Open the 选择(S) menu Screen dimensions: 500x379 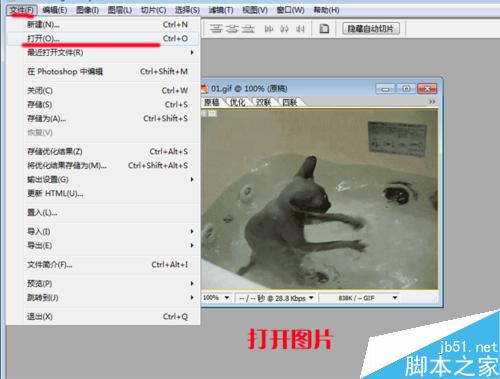click(x=187, y=10)
